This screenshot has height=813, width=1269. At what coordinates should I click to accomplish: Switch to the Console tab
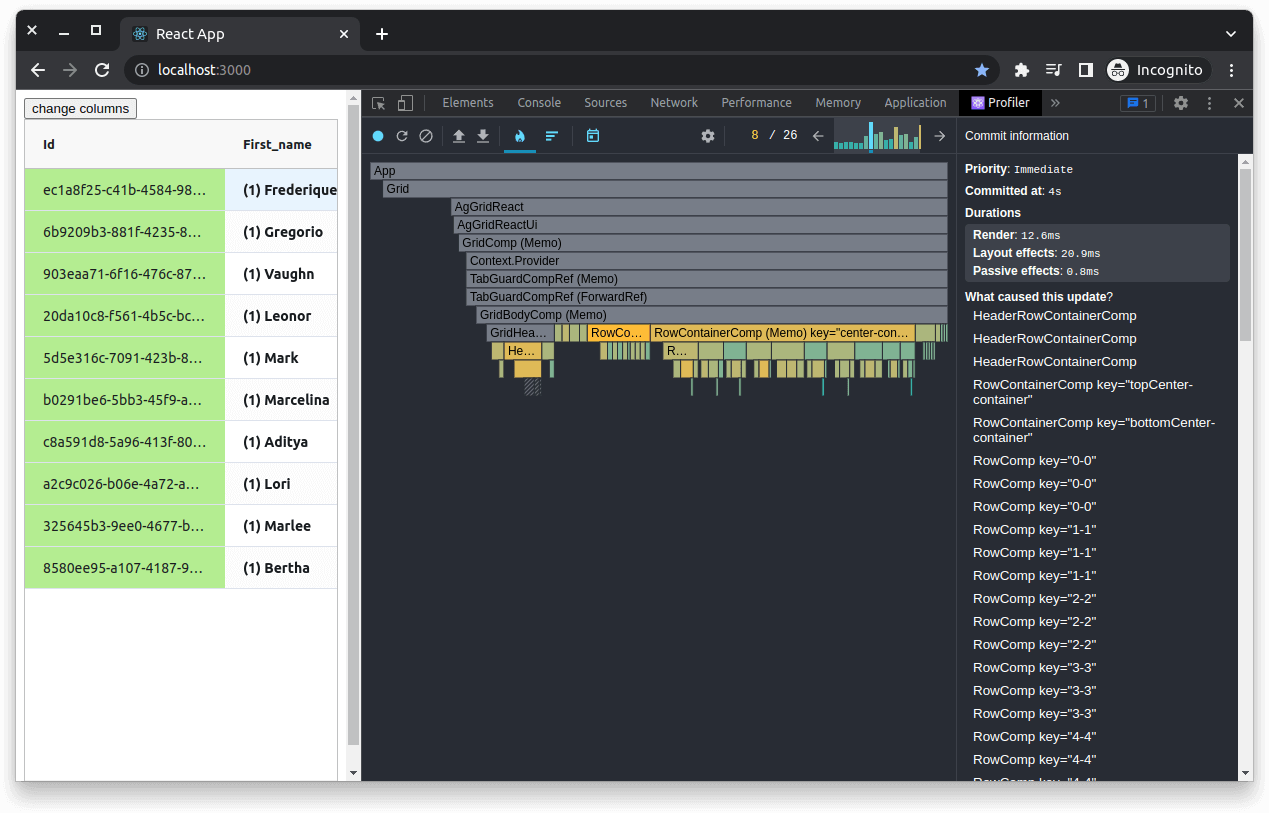[539, 103]
